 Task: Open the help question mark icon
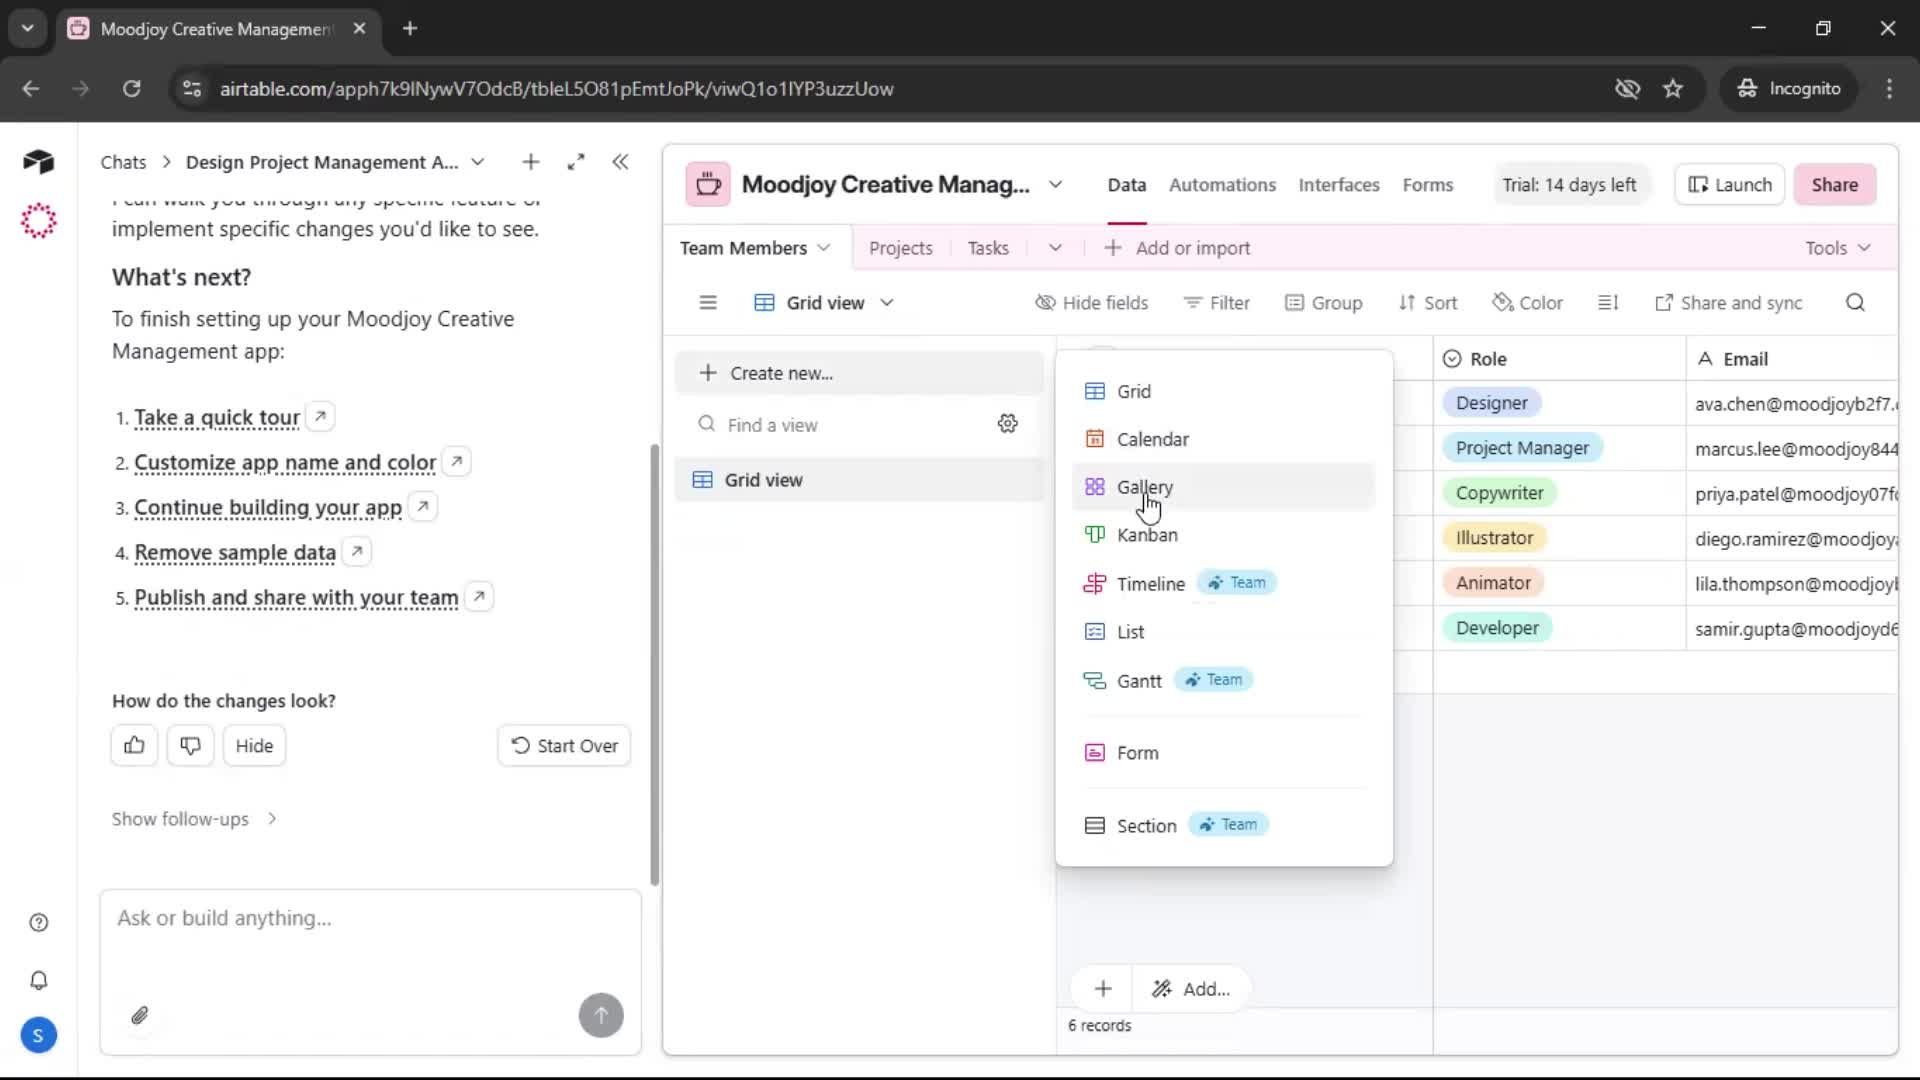[x=39, y=922]
